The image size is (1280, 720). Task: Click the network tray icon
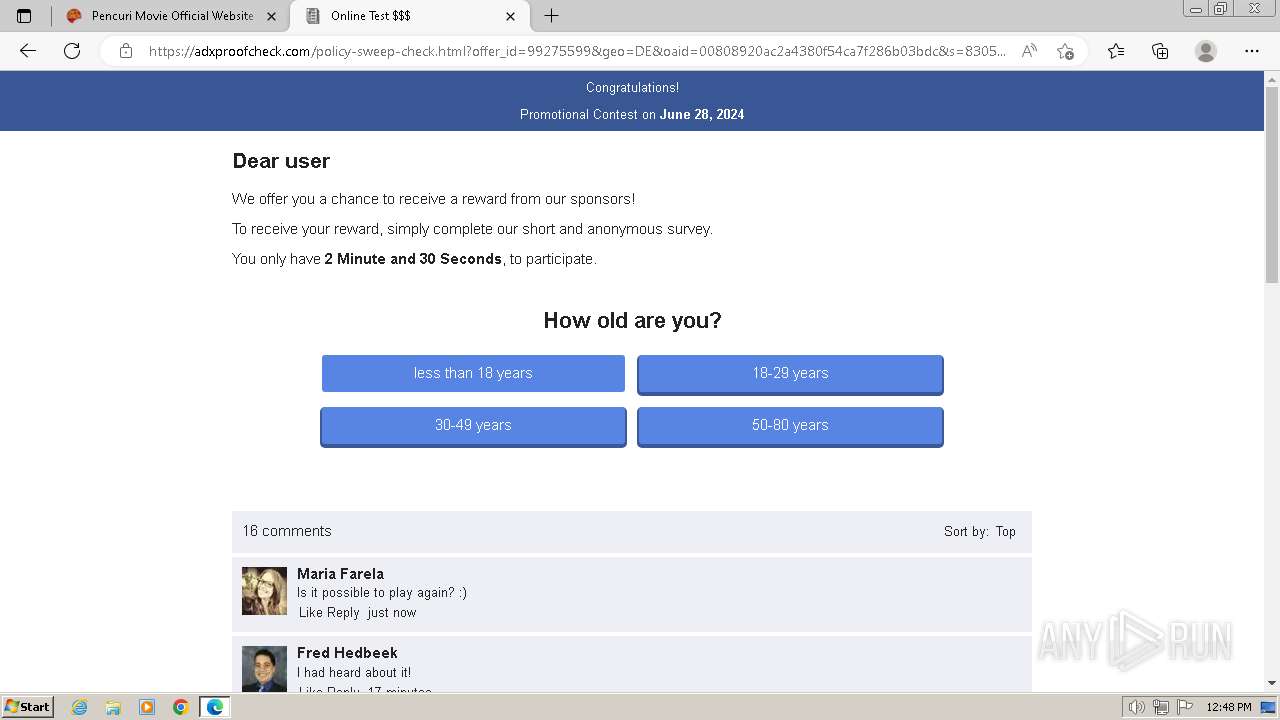1160,707
